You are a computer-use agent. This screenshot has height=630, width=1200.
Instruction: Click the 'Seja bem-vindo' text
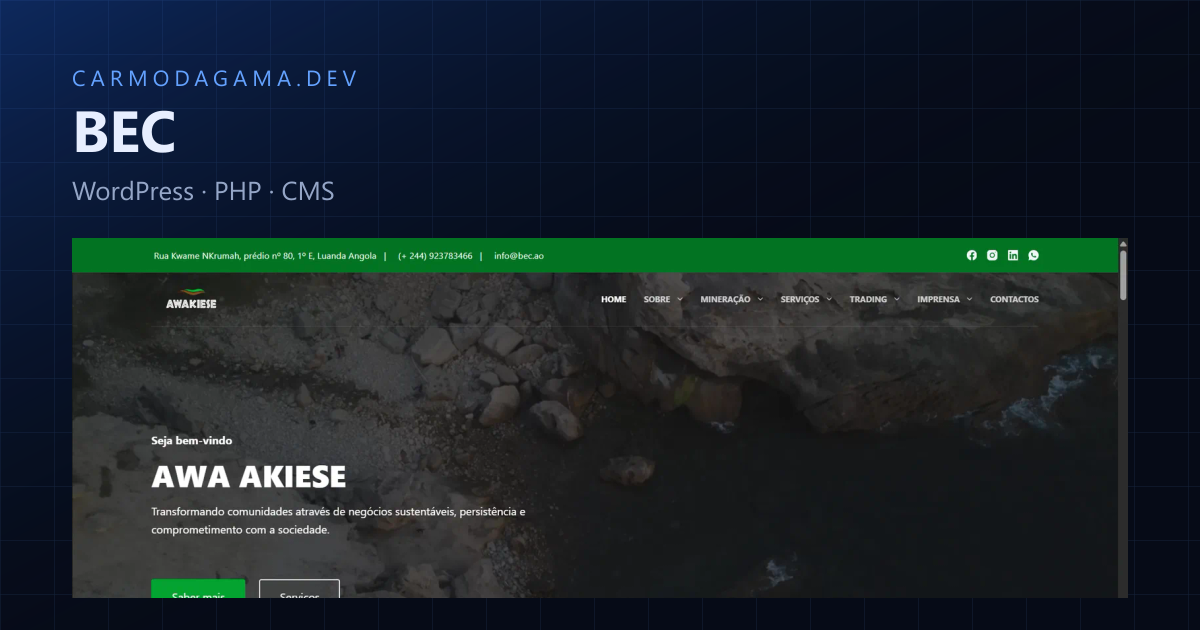[x=192, y=440]
